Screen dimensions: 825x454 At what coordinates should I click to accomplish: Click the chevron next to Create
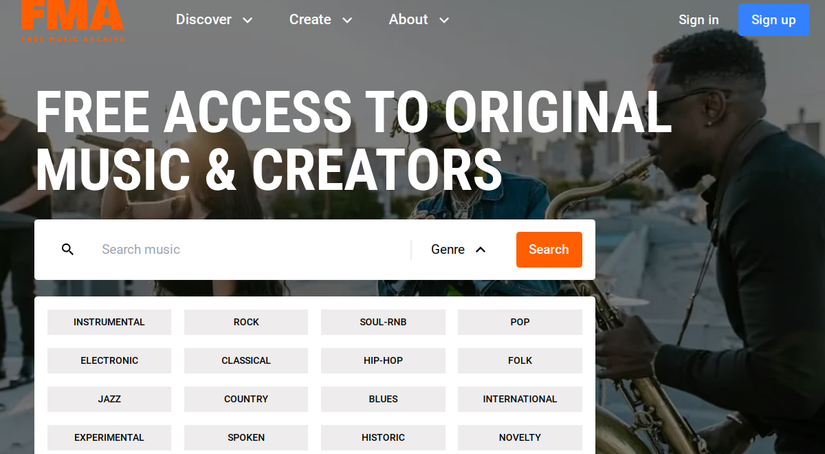tap(347, 21)
